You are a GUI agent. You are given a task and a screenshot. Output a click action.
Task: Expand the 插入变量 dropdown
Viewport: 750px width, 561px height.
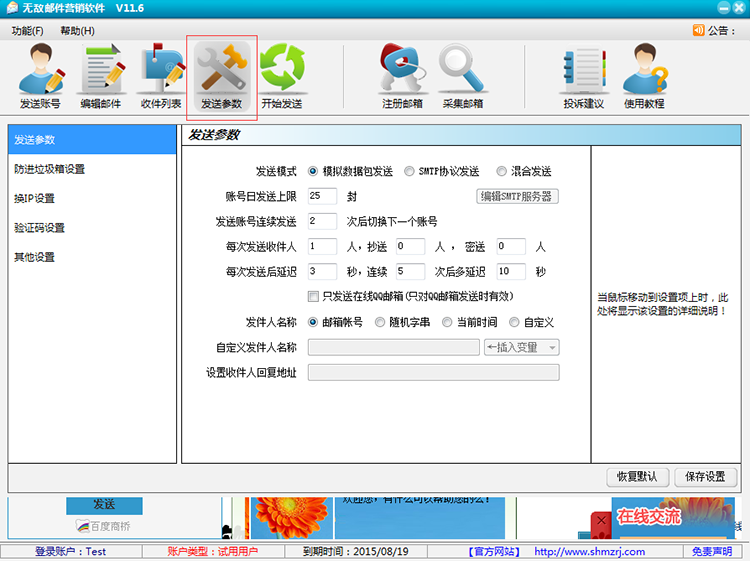coord(521,348)
